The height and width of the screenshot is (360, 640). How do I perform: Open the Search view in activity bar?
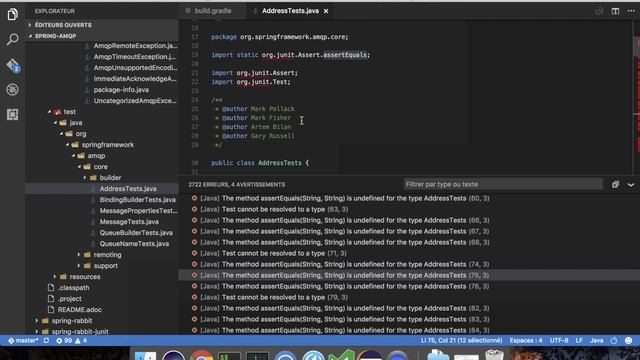(13, 40)
